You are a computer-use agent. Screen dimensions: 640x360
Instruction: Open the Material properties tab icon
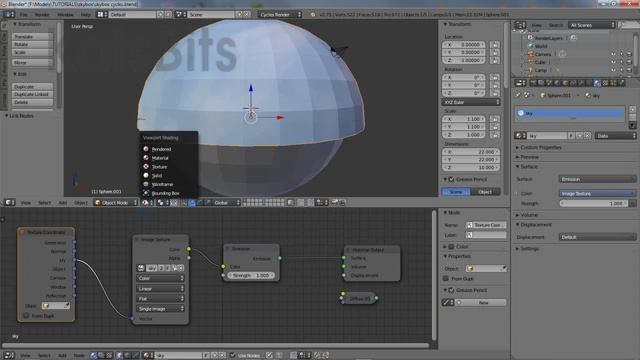tap(597, 83)
